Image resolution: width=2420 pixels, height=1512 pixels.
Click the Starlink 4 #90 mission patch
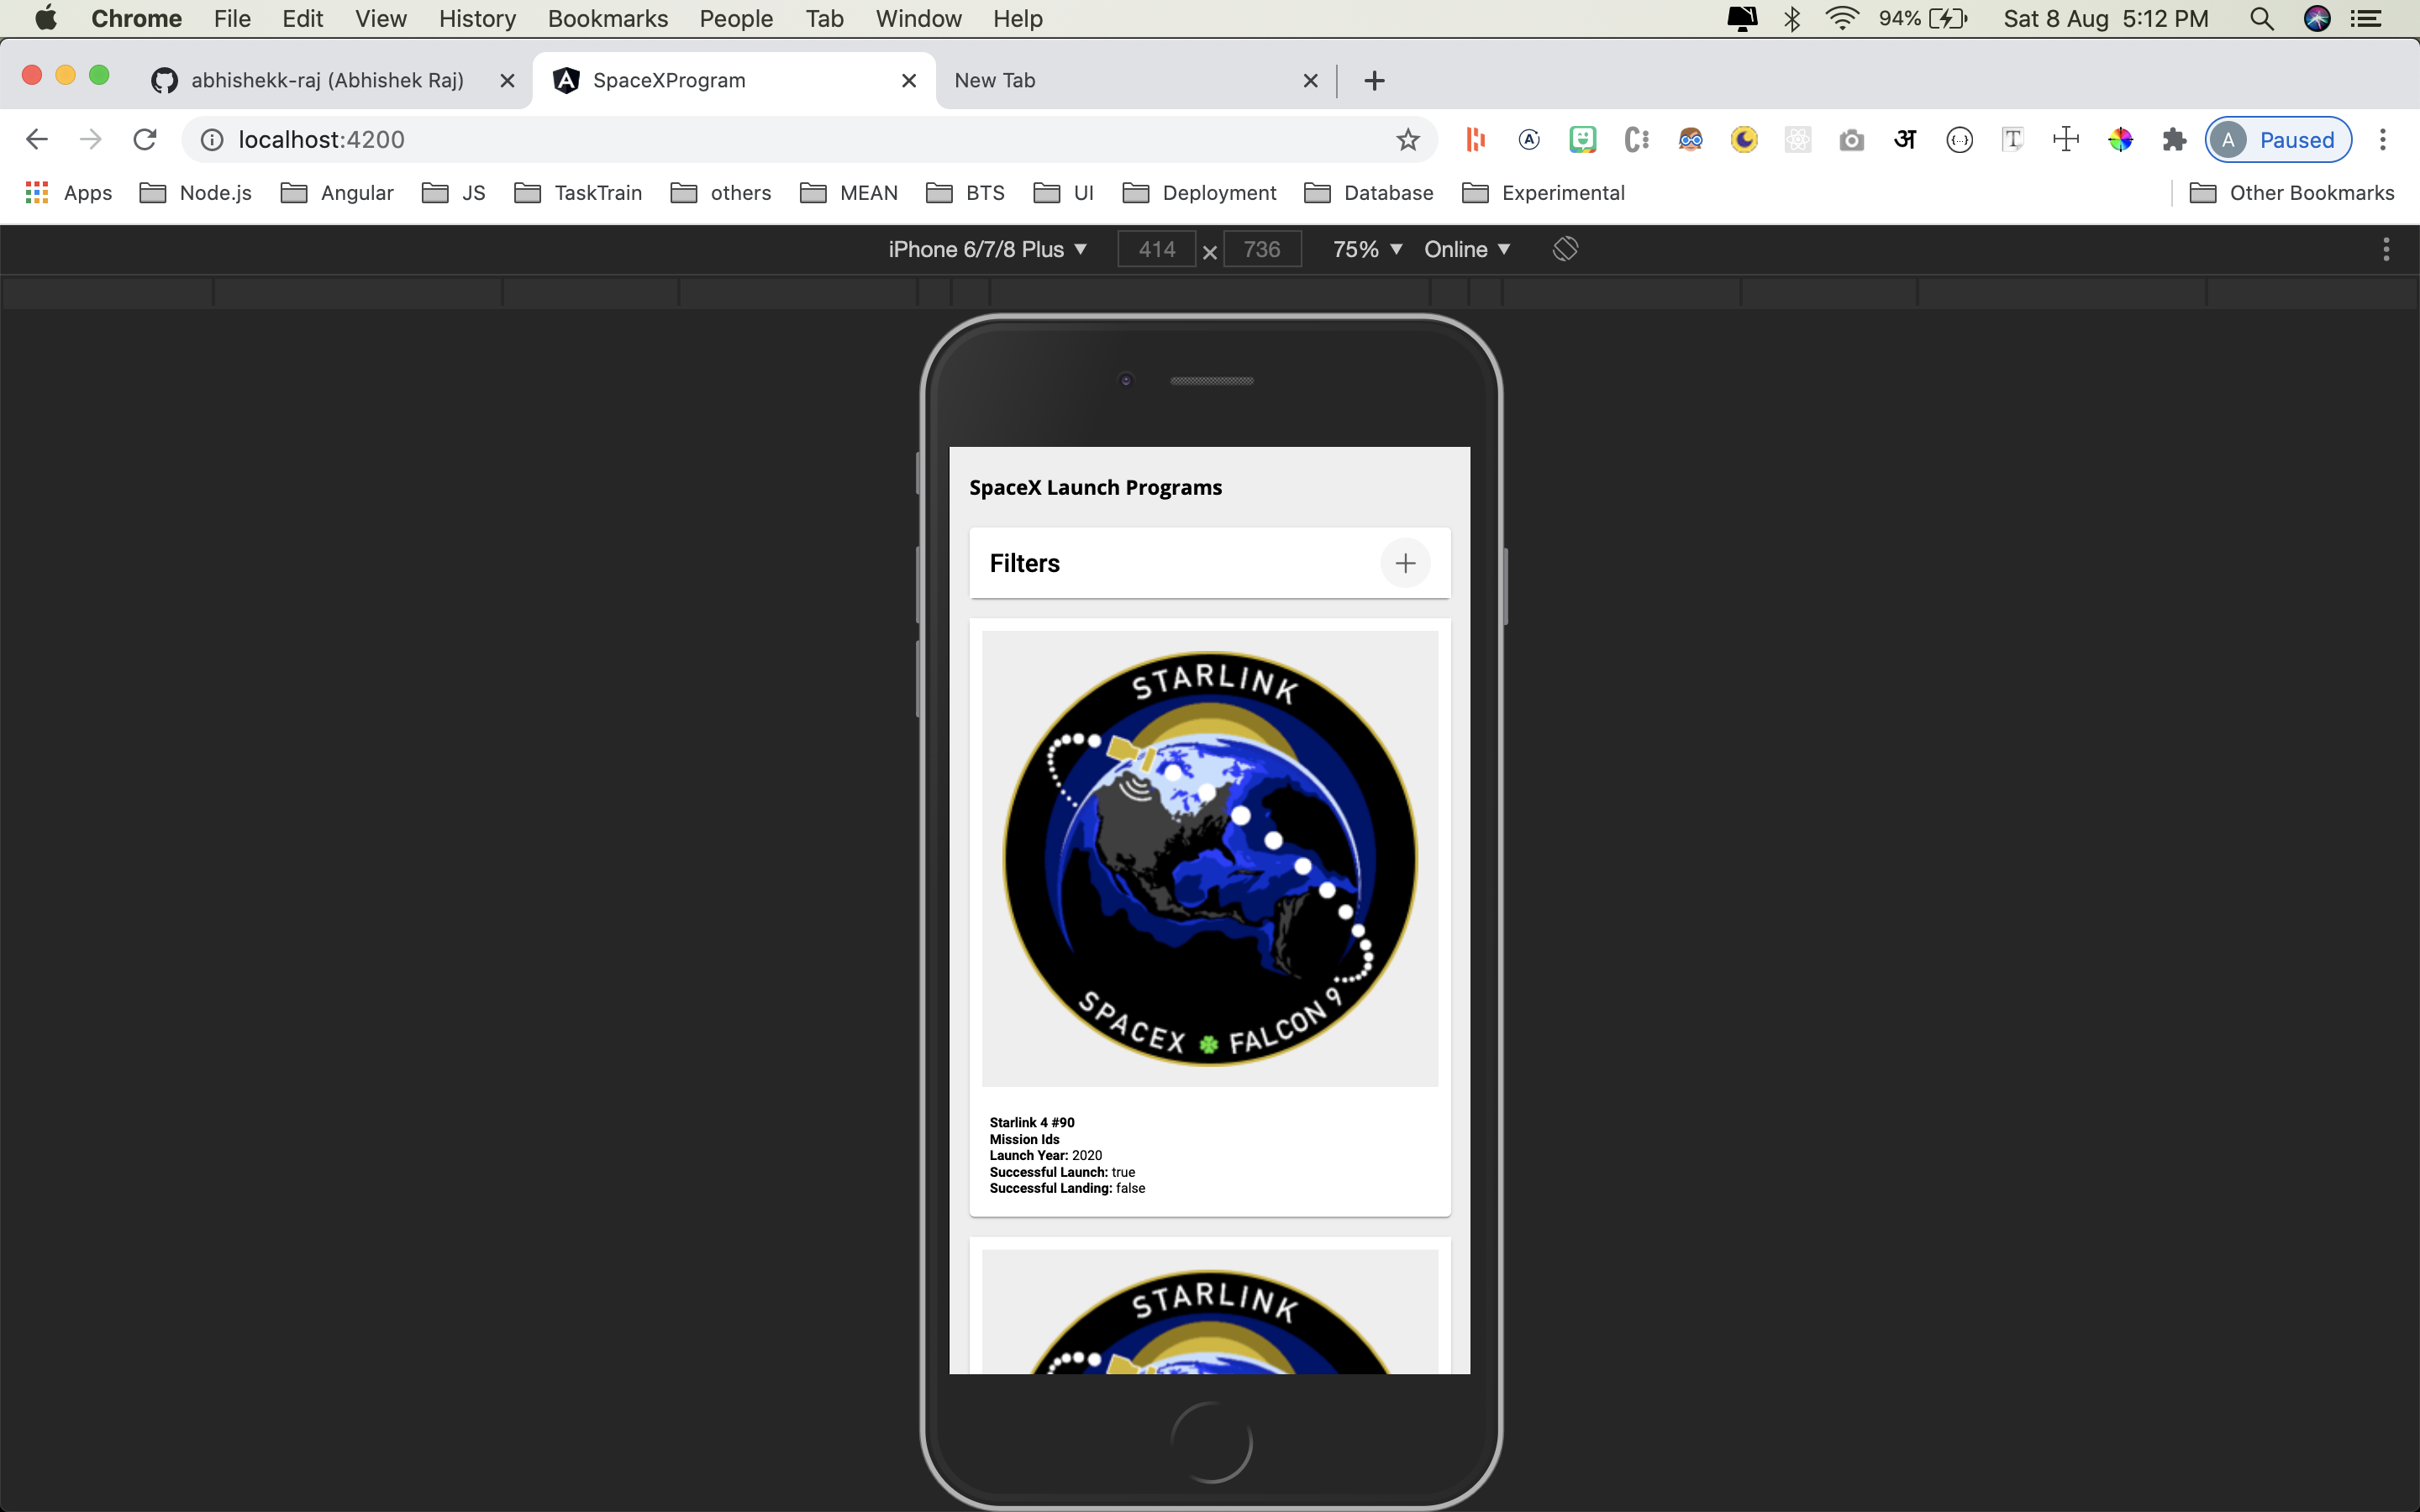[1209, 858]
